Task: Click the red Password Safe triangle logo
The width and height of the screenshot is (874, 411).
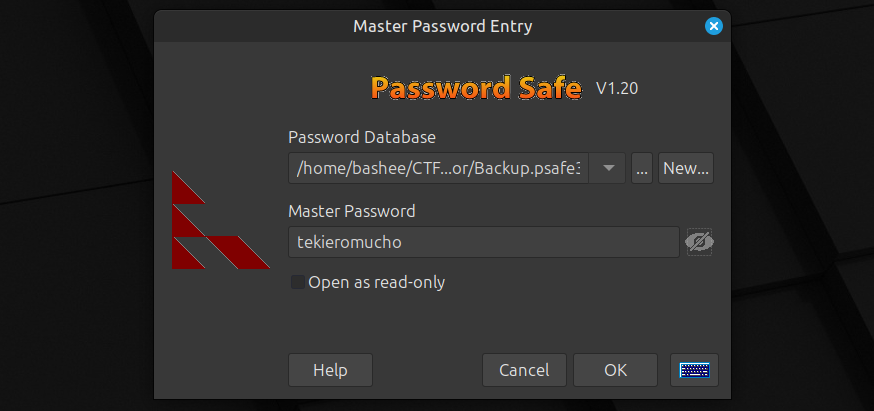Action: tap(221, 220)
